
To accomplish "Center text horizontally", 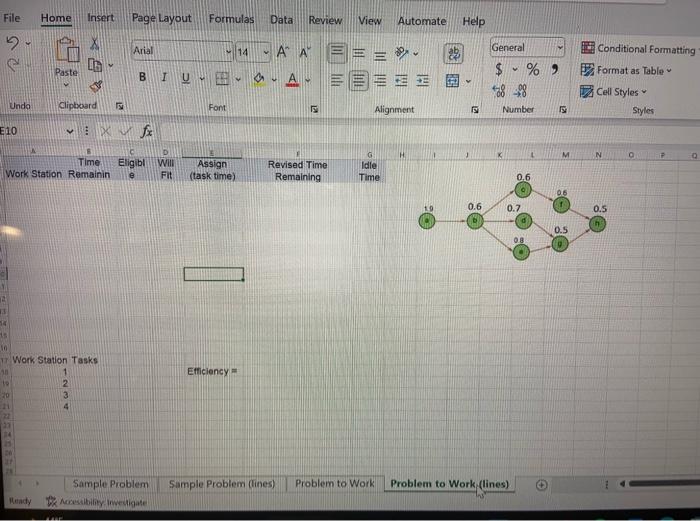I will (358, 81).
